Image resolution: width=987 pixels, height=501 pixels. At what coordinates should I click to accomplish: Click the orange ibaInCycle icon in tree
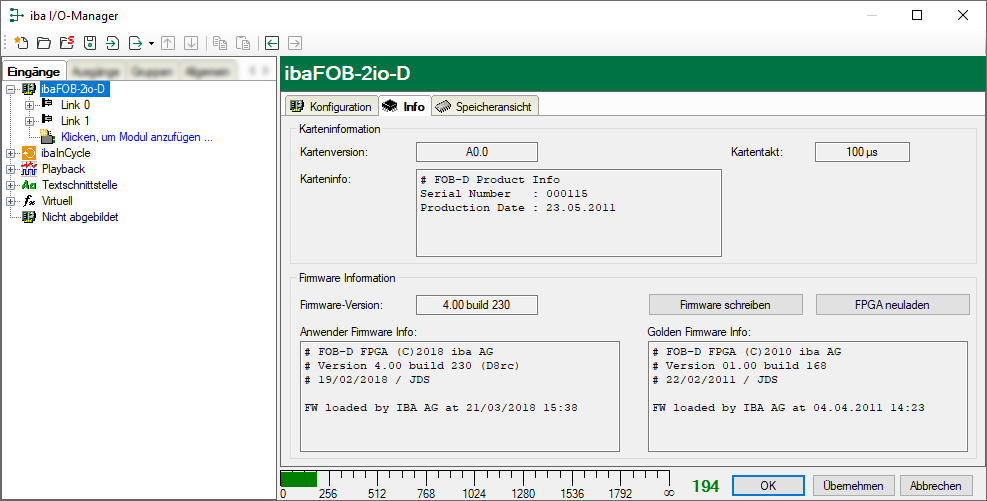pyautogui.click(x=29, y=153)
